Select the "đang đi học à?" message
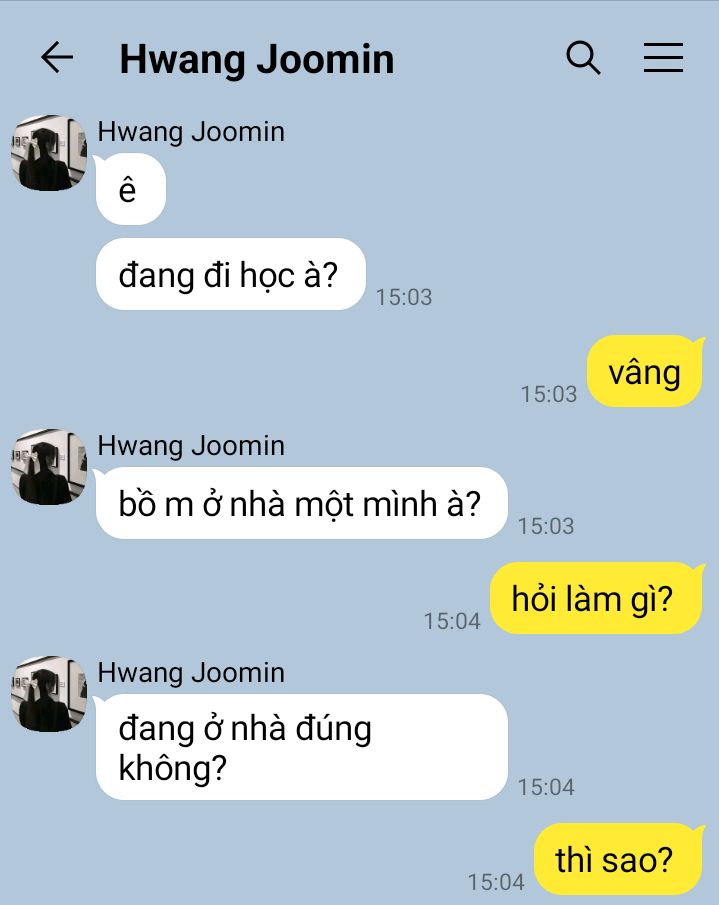 231,274
